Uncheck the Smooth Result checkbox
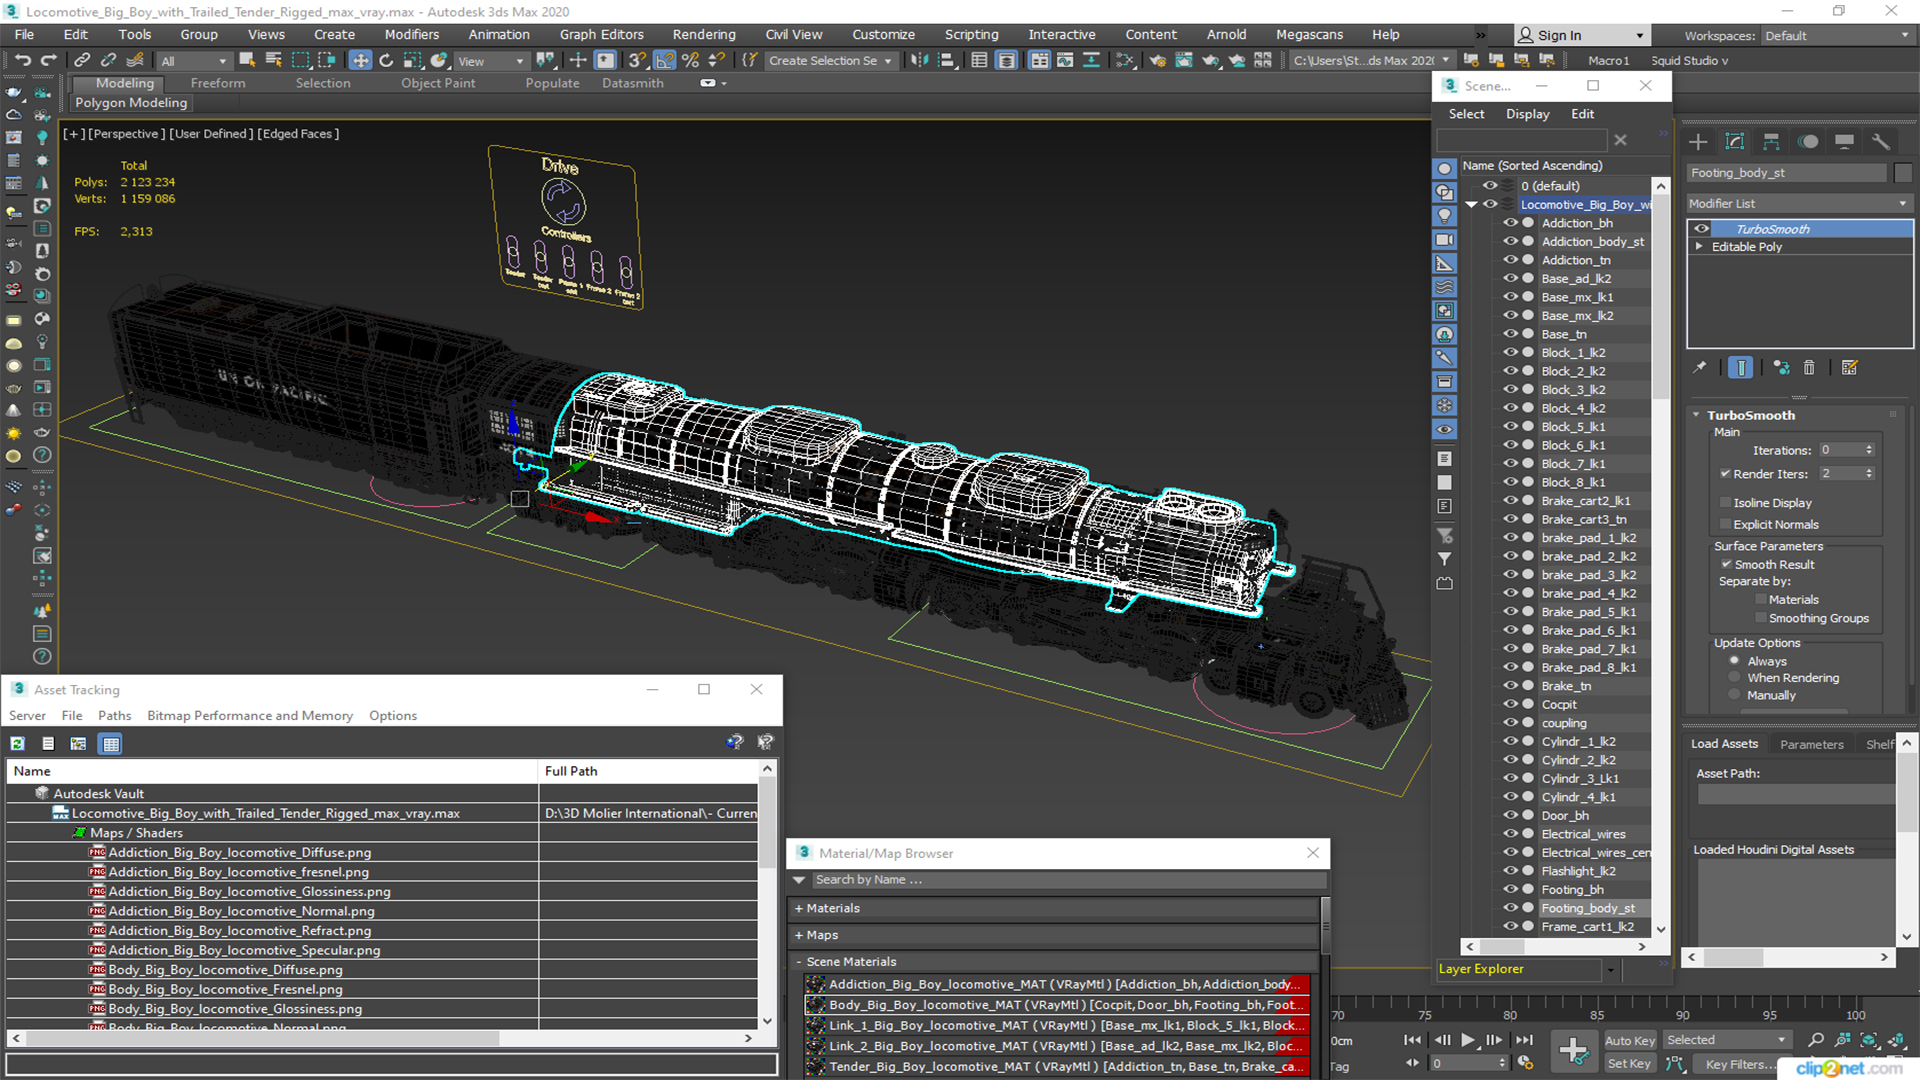 click(x=1726, y=564)
